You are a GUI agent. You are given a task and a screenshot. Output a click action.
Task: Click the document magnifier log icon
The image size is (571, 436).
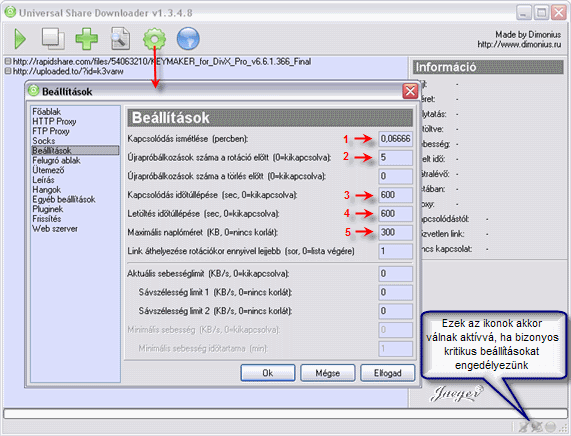pyautogui.click(x=120, y=39)
